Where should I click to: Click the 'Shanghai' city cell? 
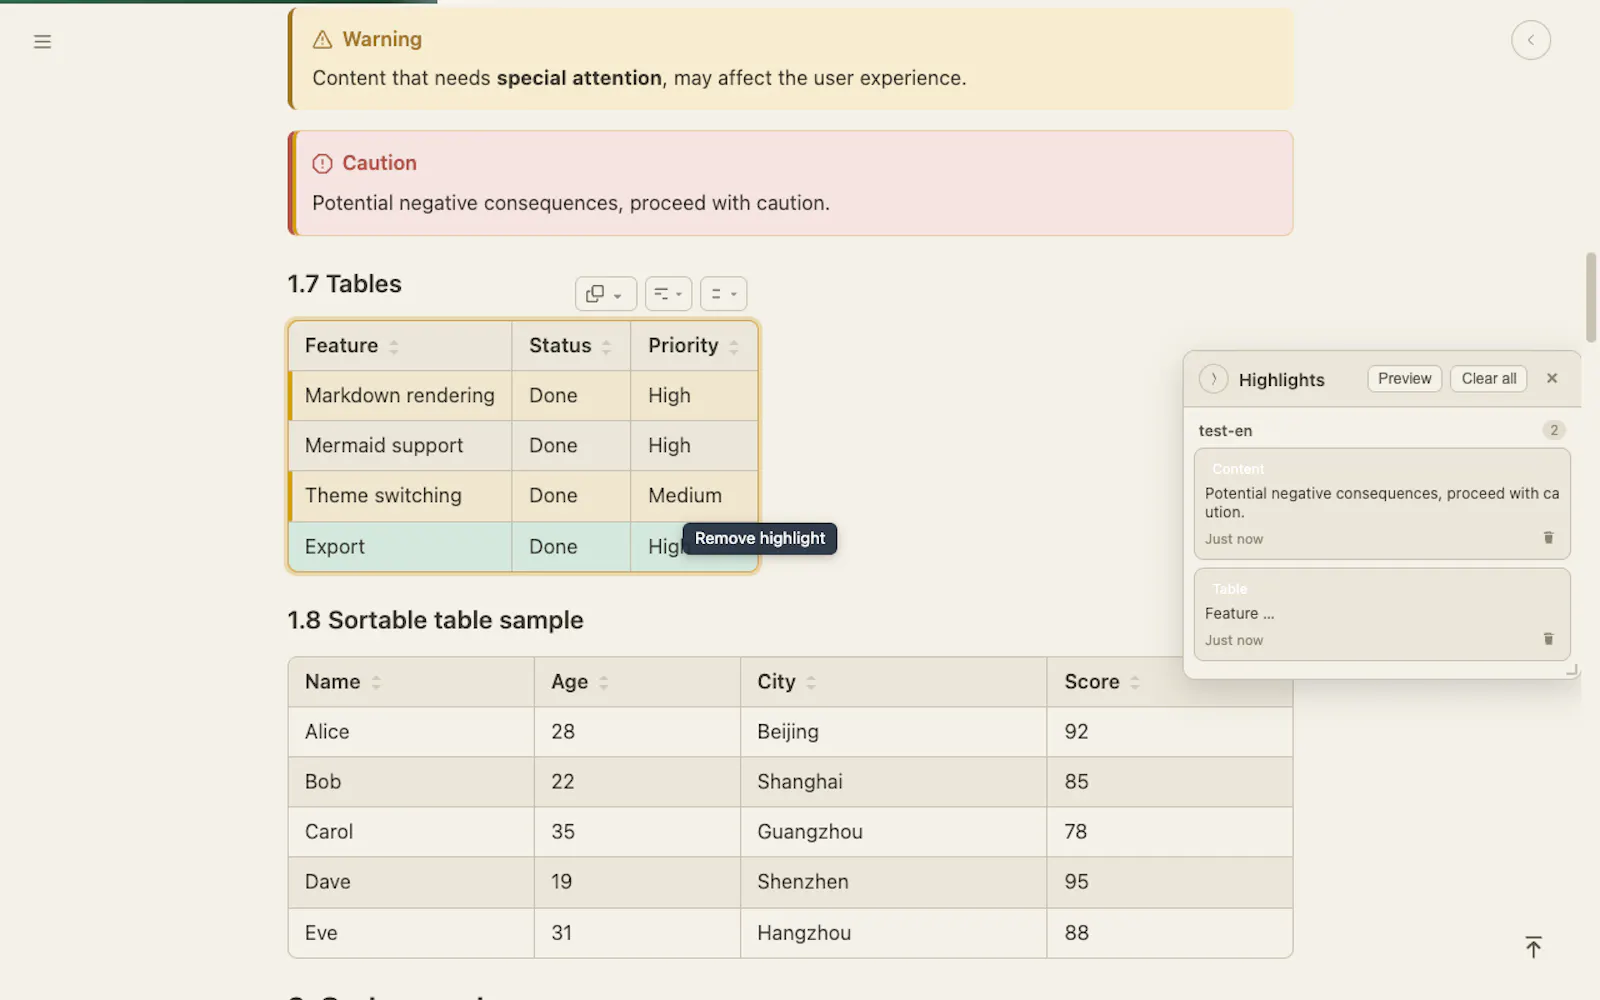pos(893,782)
